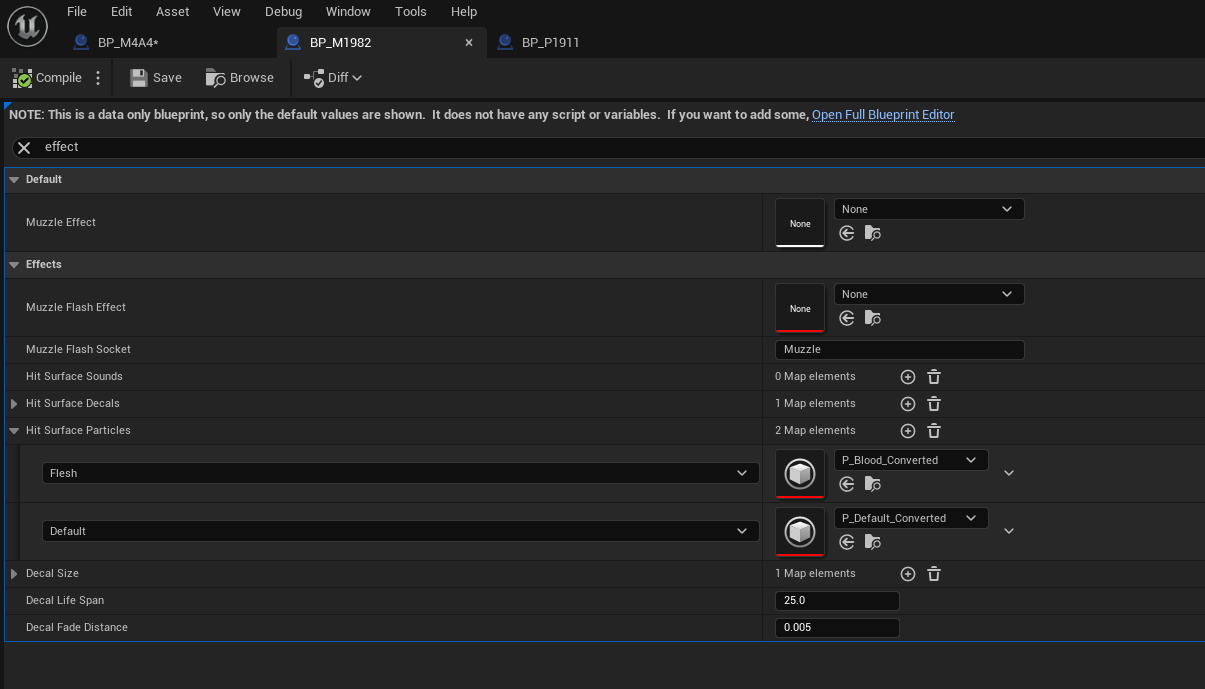Browse to Muzzle Flash Effect asset

pos(873,318)
